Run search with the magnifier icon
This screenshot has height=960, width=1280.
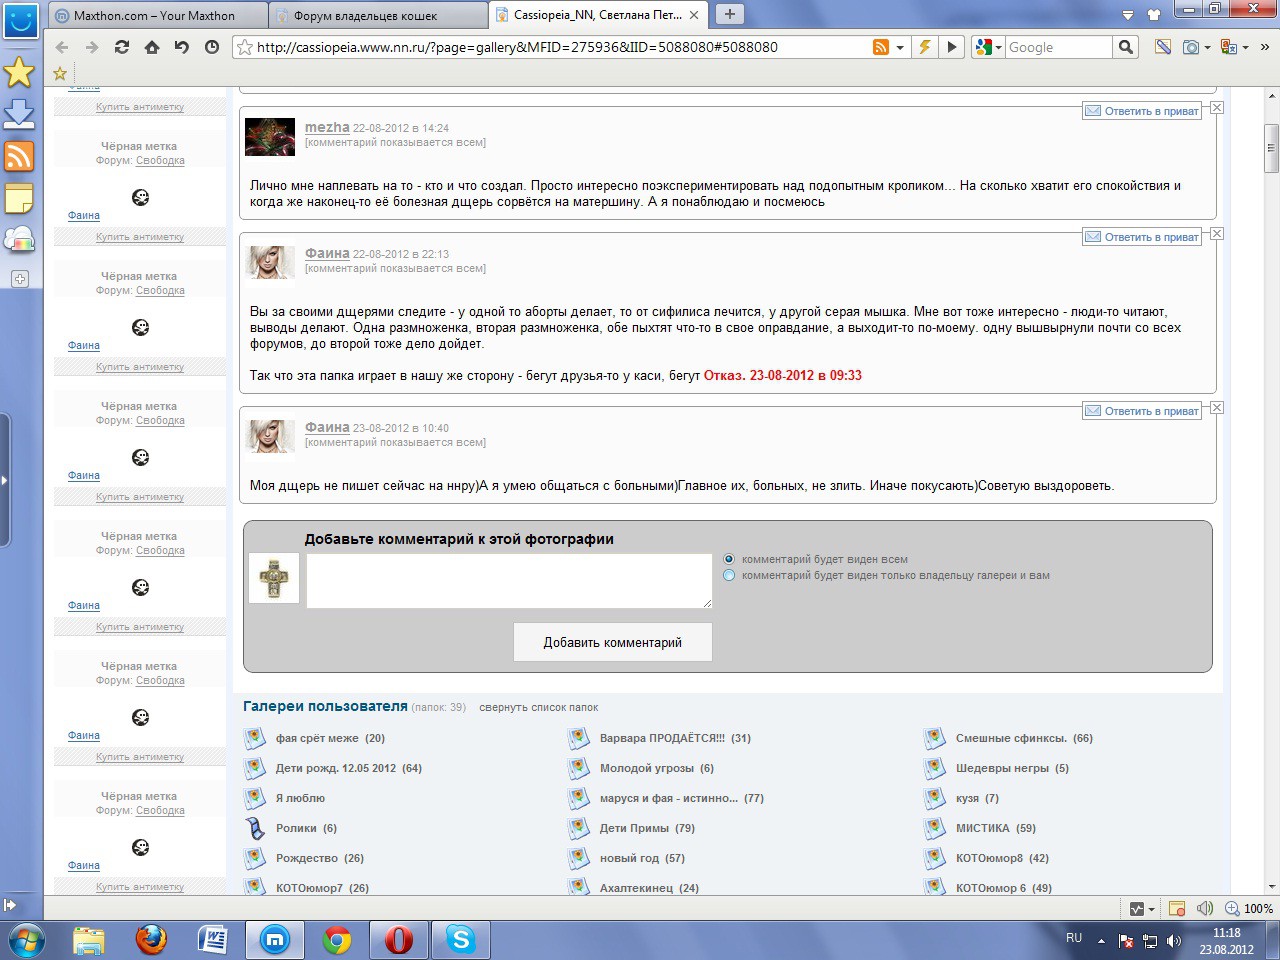[x=1126, y=47]
